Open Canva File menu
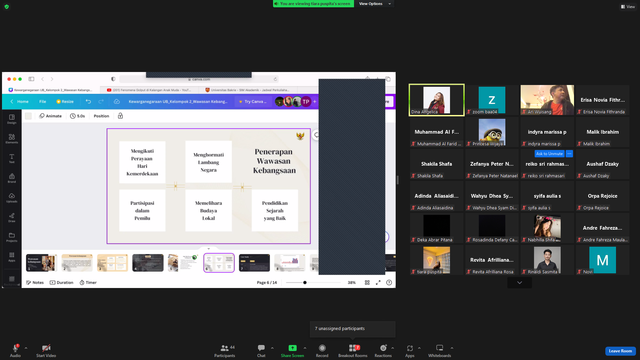Image resolution: width=640 pixels, height=360 pixels. pyautogui.click(x=42, y=102)
